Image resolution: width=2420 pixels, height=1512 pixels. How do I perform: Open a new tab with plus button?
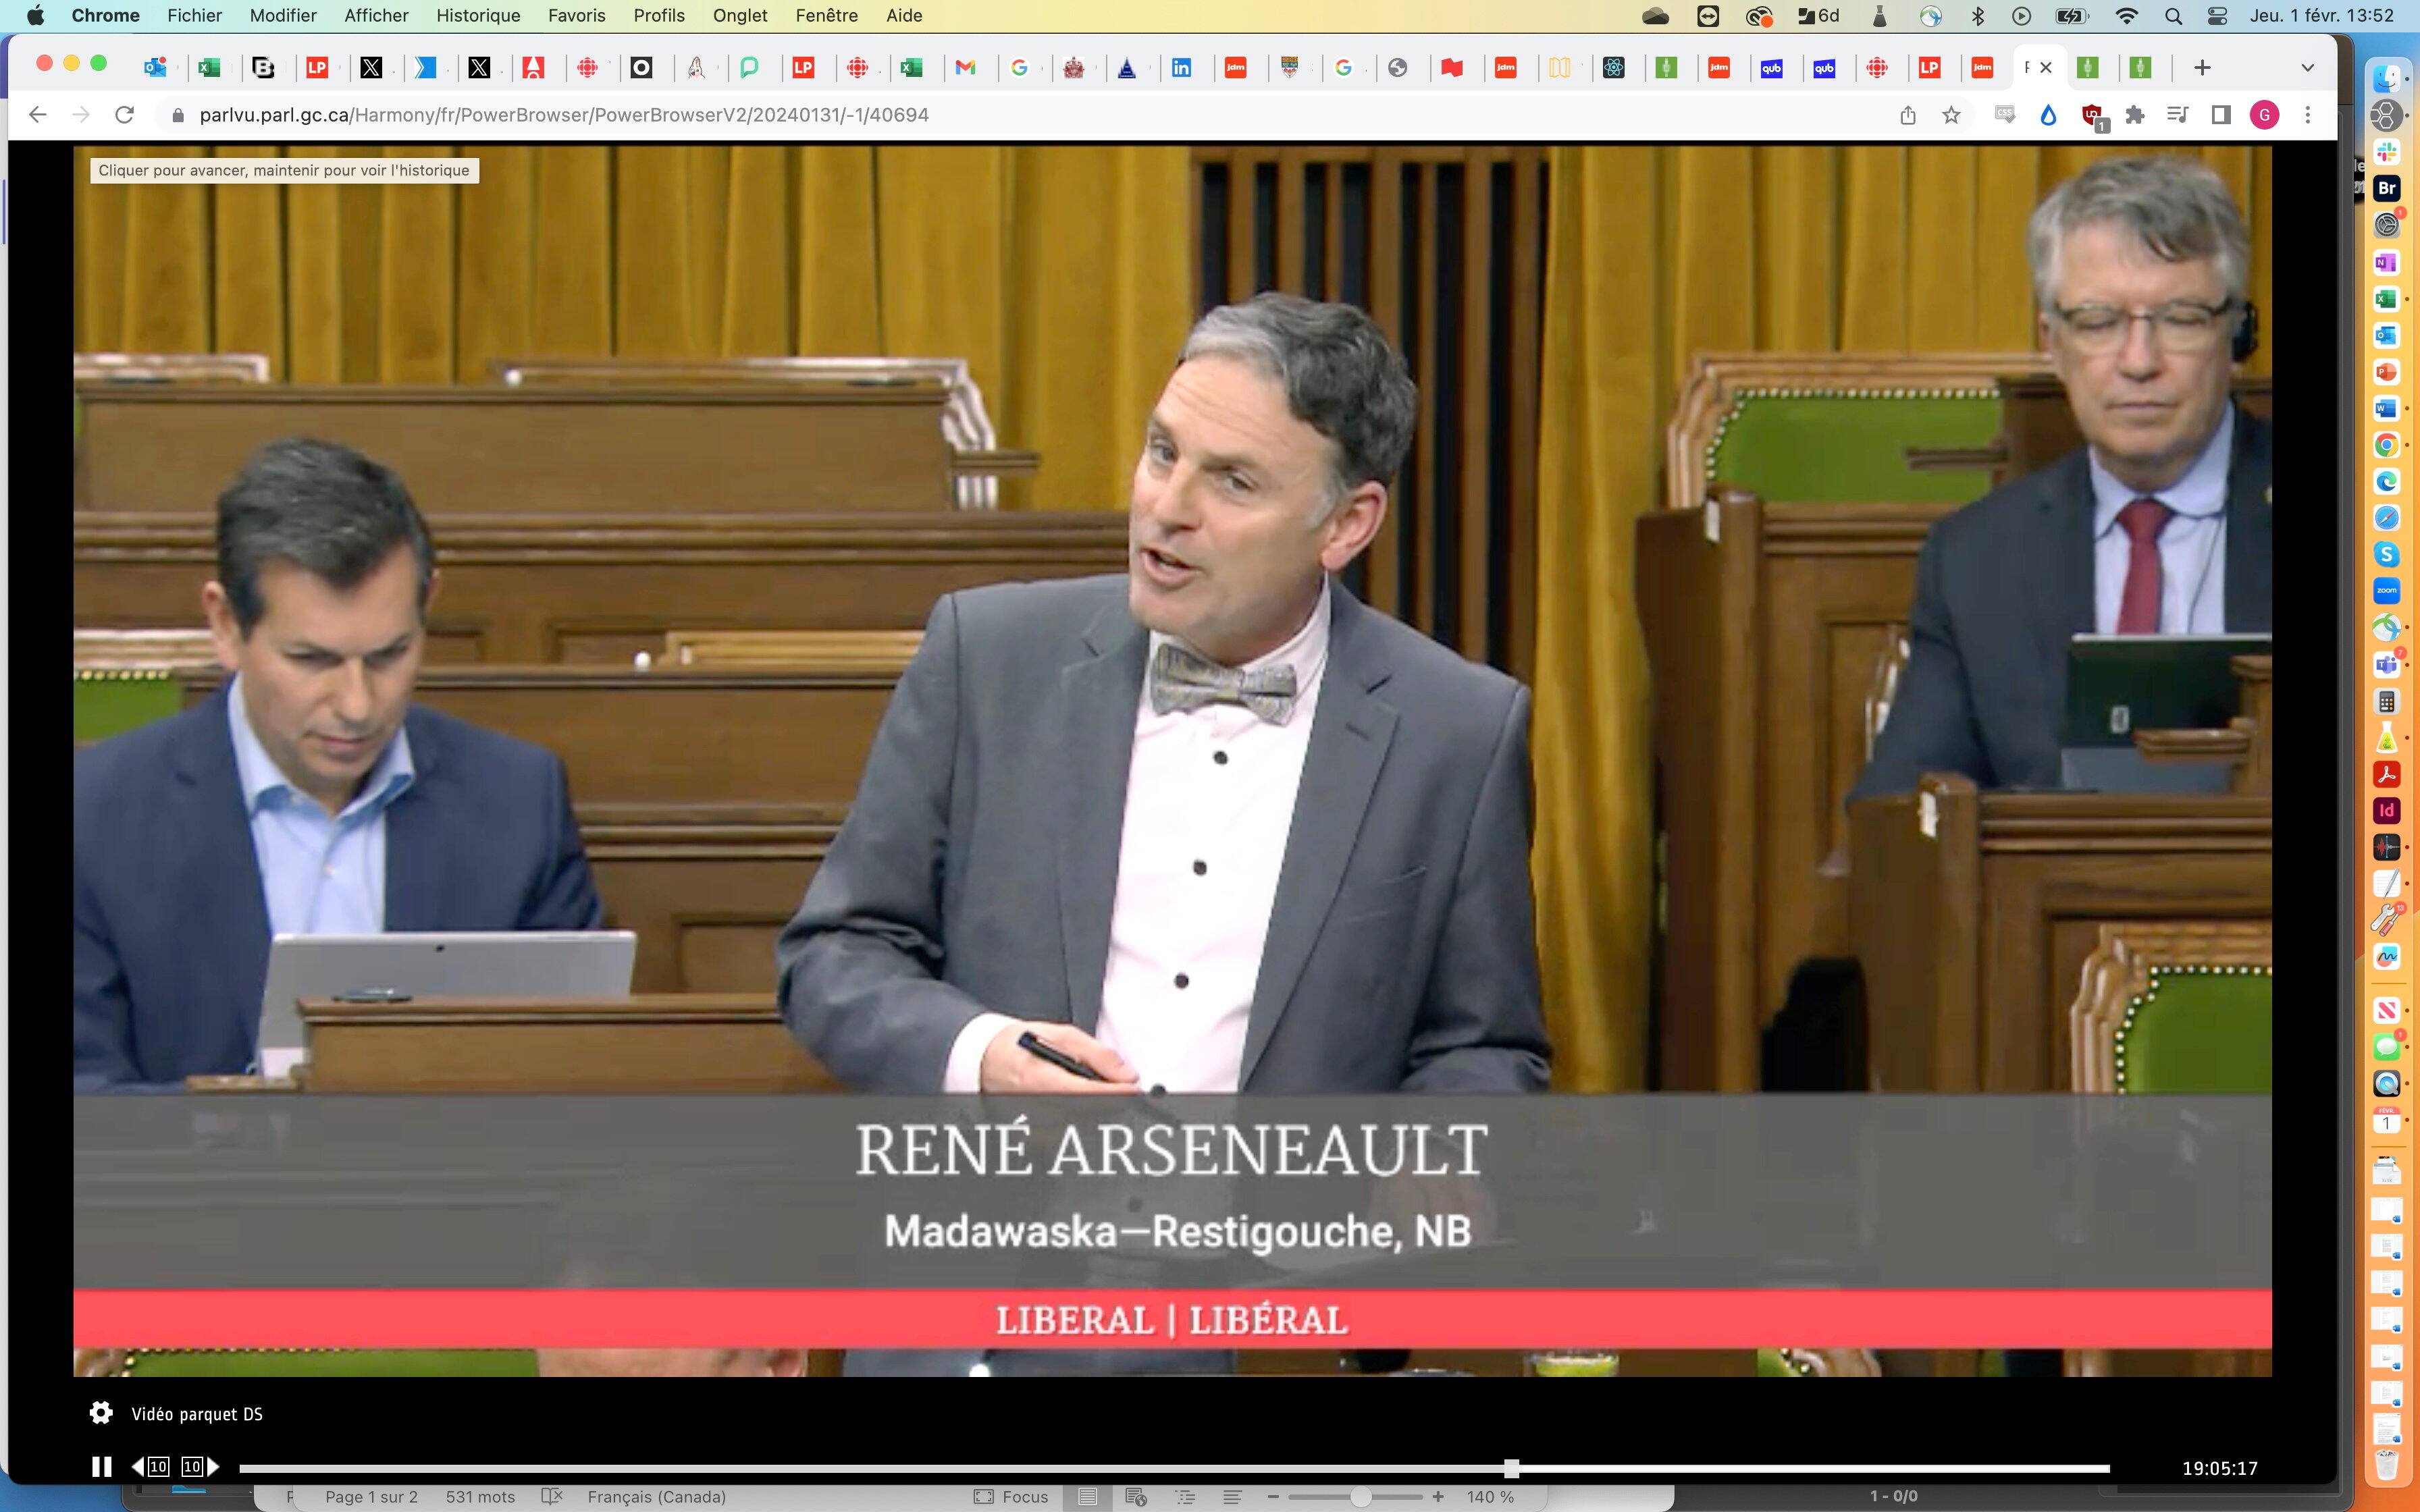pyautogui.click(x=2202, y=68)
